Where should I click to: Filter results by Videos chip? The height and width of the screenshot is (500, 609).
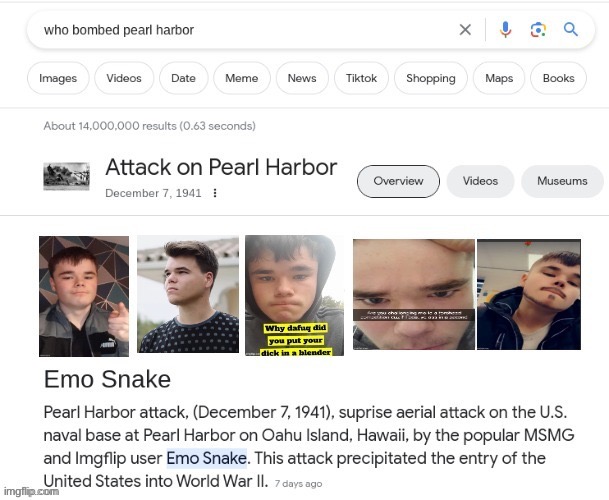[x=124, y=78]
